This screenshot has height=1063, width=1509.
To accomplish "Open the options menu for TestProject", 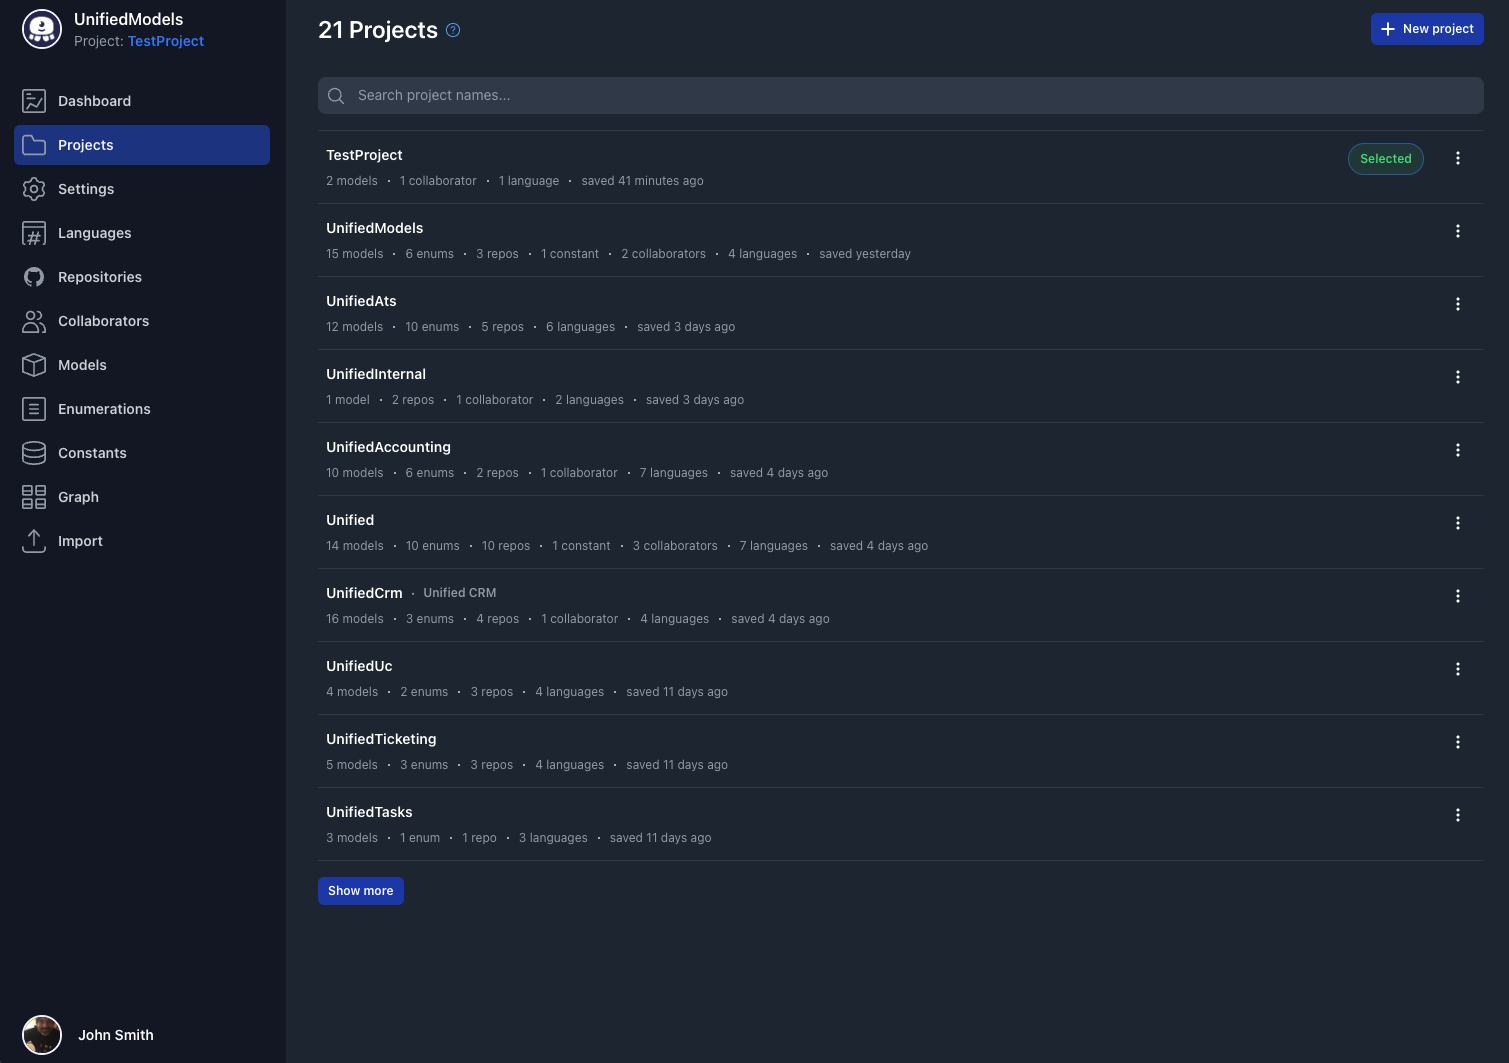I will pos(1458,158).
